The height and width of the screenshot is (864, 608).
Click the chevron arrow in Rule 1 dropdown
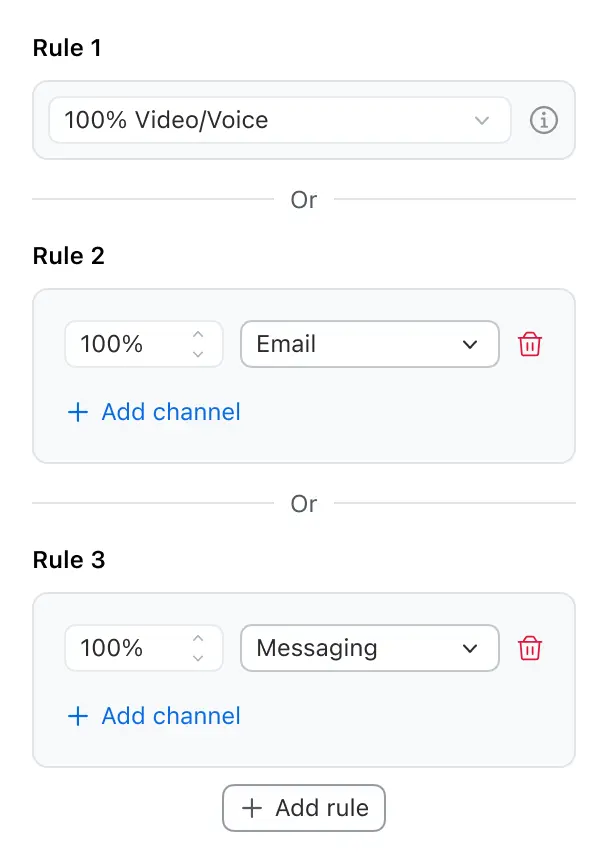pos(482,121)
